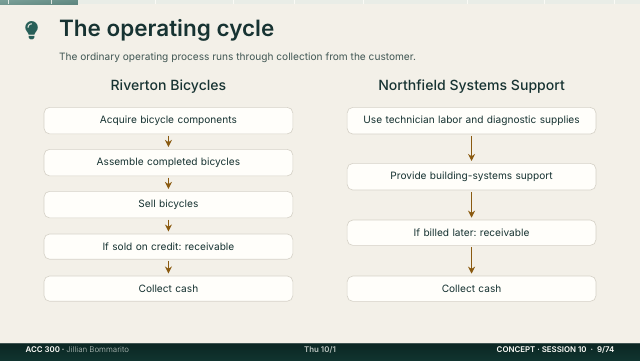Viewport: 640px width, 361px height.
Task: Click 'Use technician labor and diagnostic supplies' box
Action: [x=471, y=120]
